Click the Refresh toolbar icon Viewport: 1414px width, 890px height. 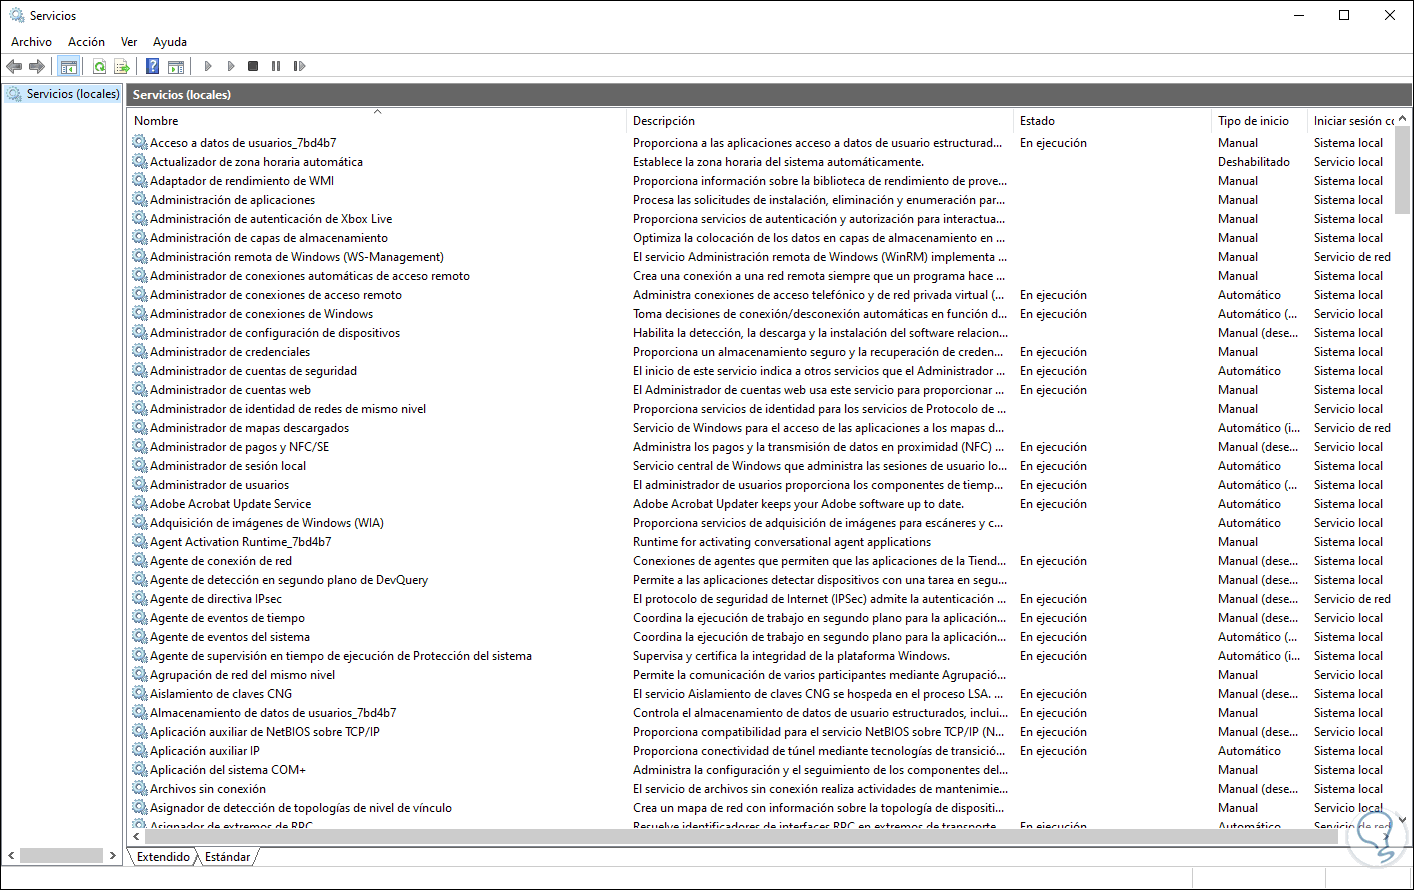pos(99,67)
